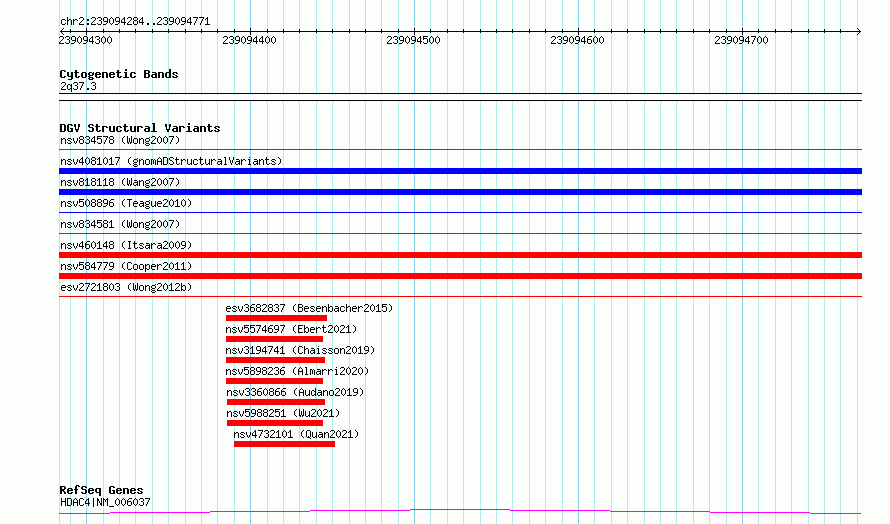Select the nsv460148 Itsara2009 red bar
The image size is (890, 524).
pyautogui.click(x=460, y=255)
